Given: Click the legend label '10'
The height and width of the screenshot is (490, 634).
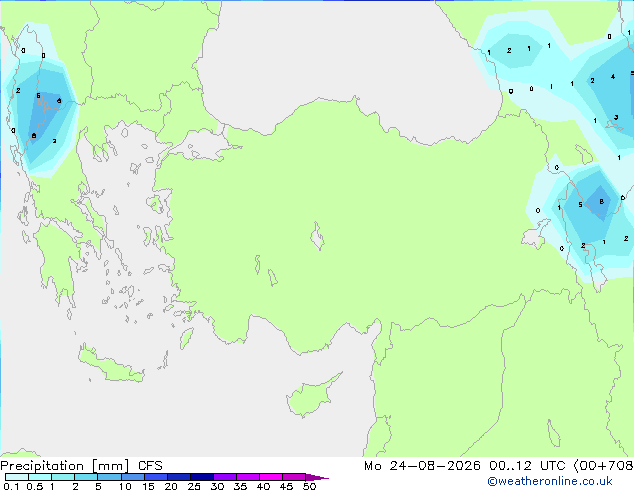Looking at the screenshot, I should point(125,486).
